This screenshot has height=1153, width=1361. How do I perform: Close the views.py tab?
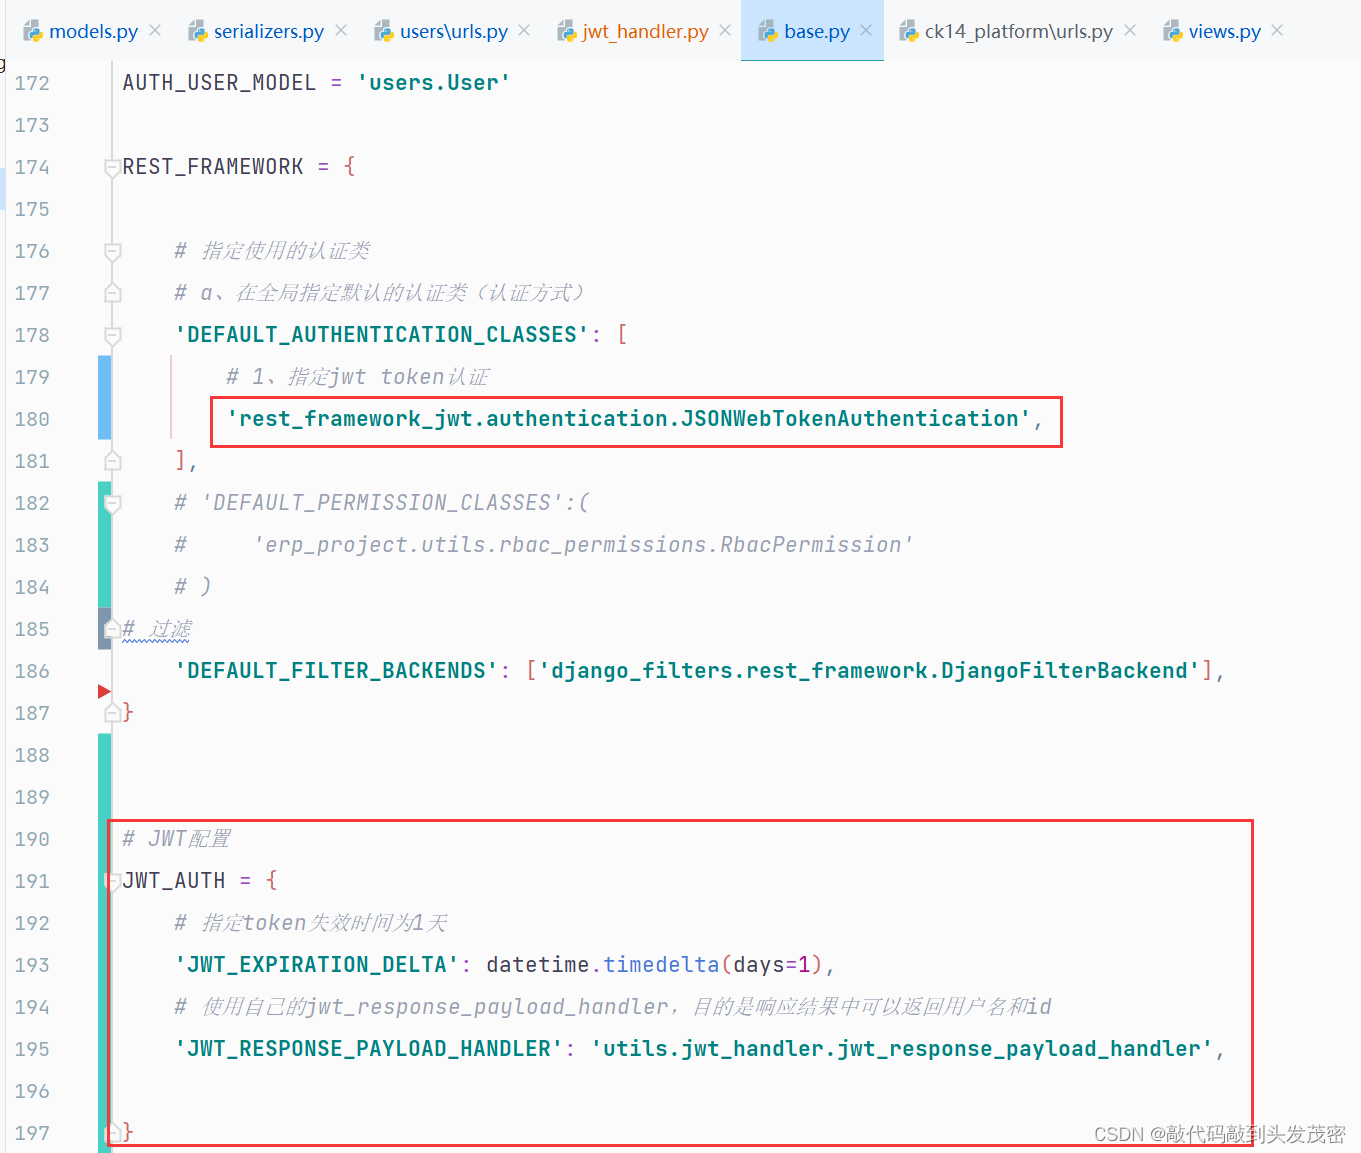point(1277,31)
